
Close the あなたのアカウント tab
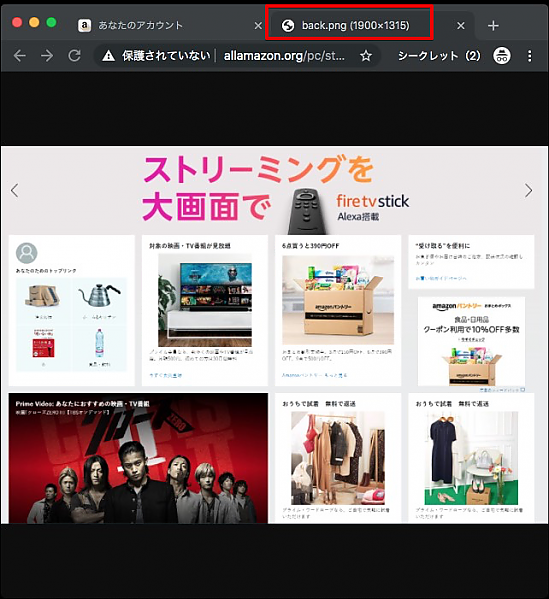tap(258, 26)
